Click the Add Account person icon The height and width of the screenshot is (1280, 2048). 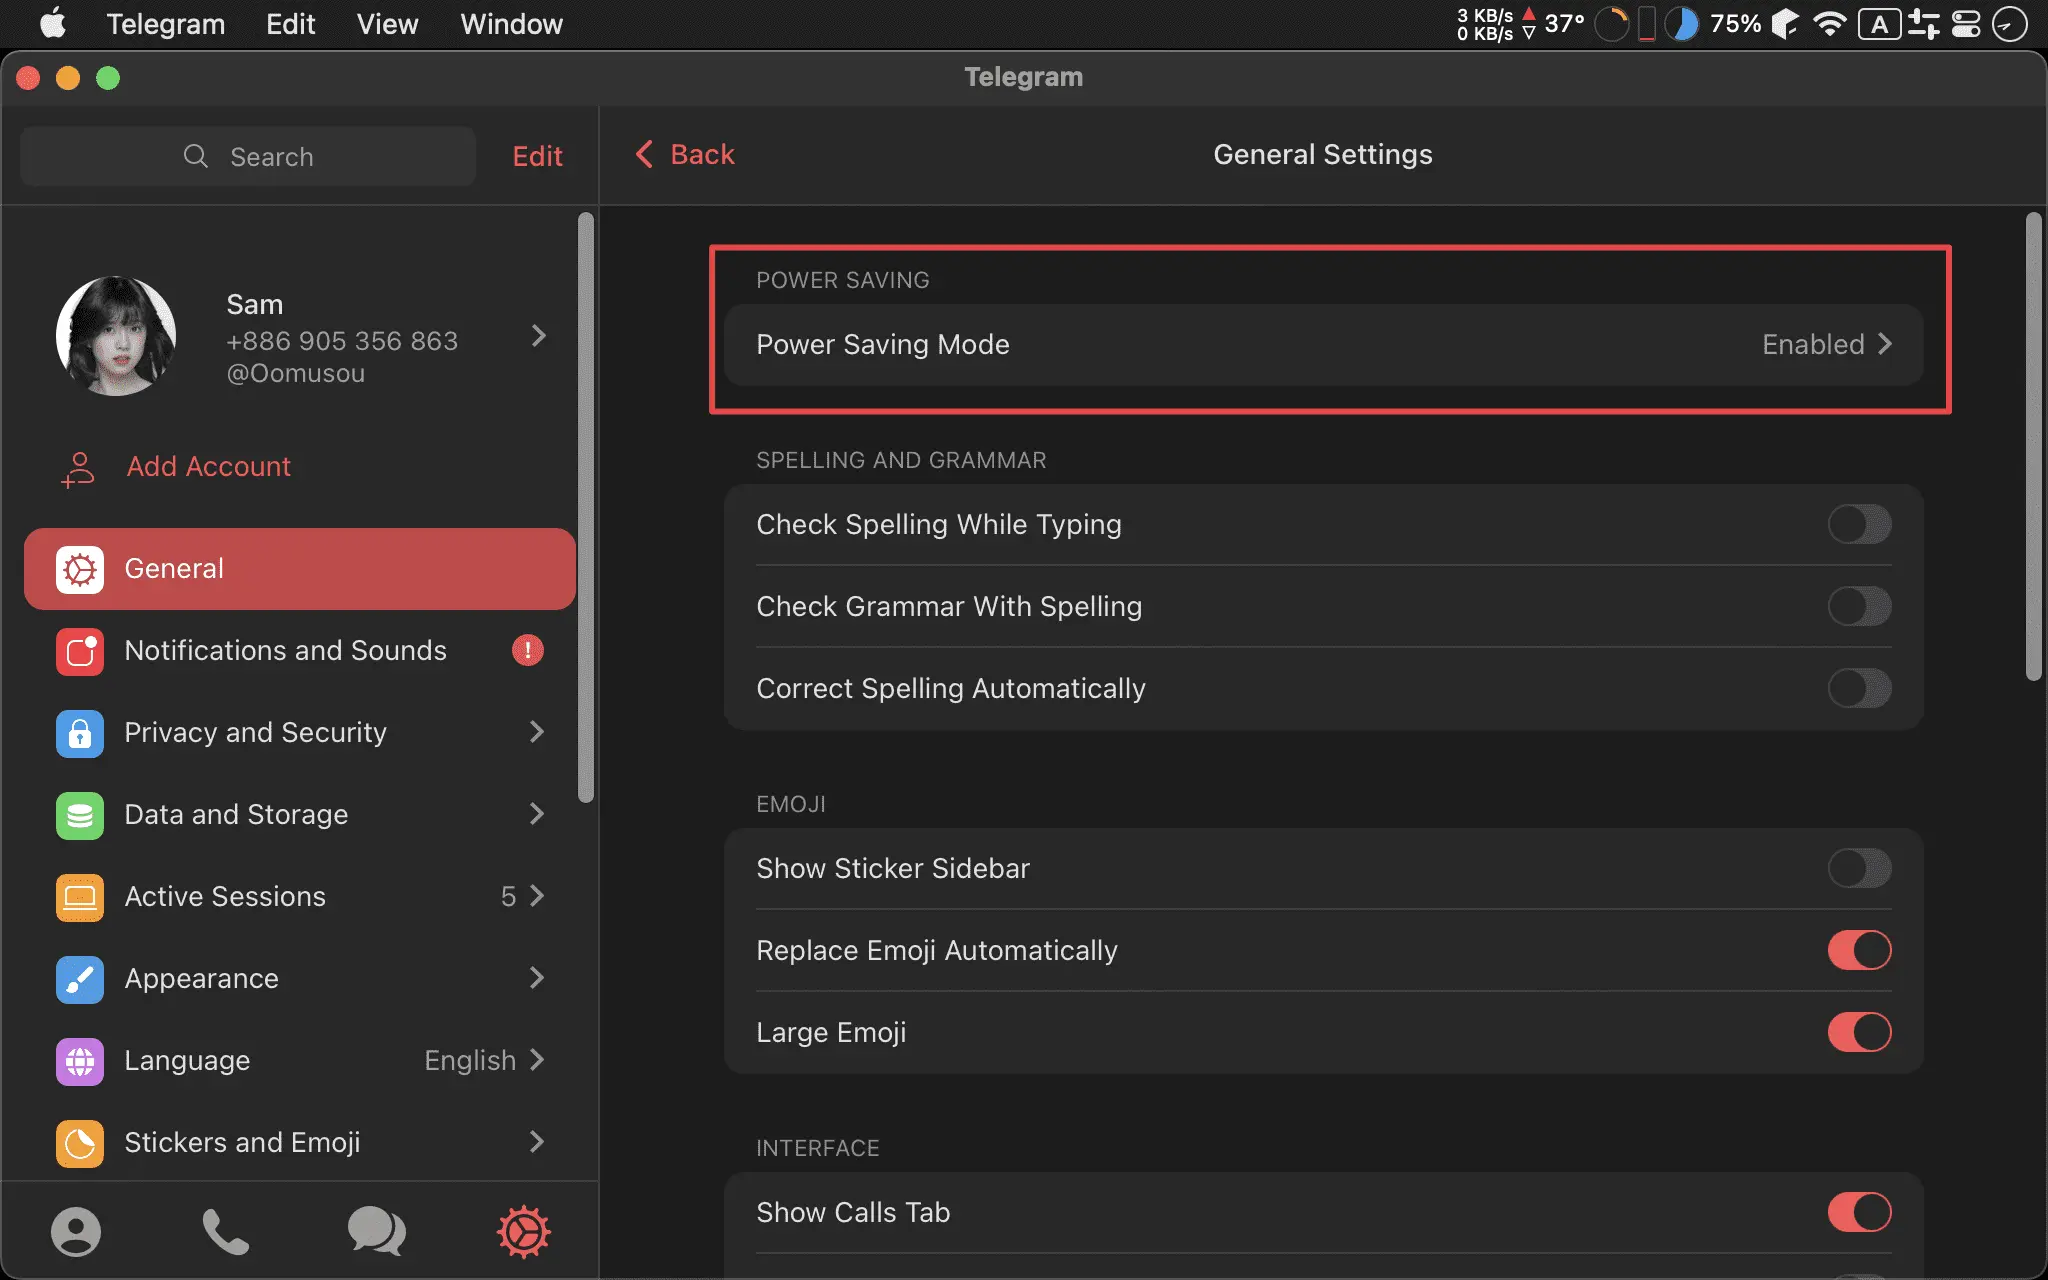pos(78,468)
